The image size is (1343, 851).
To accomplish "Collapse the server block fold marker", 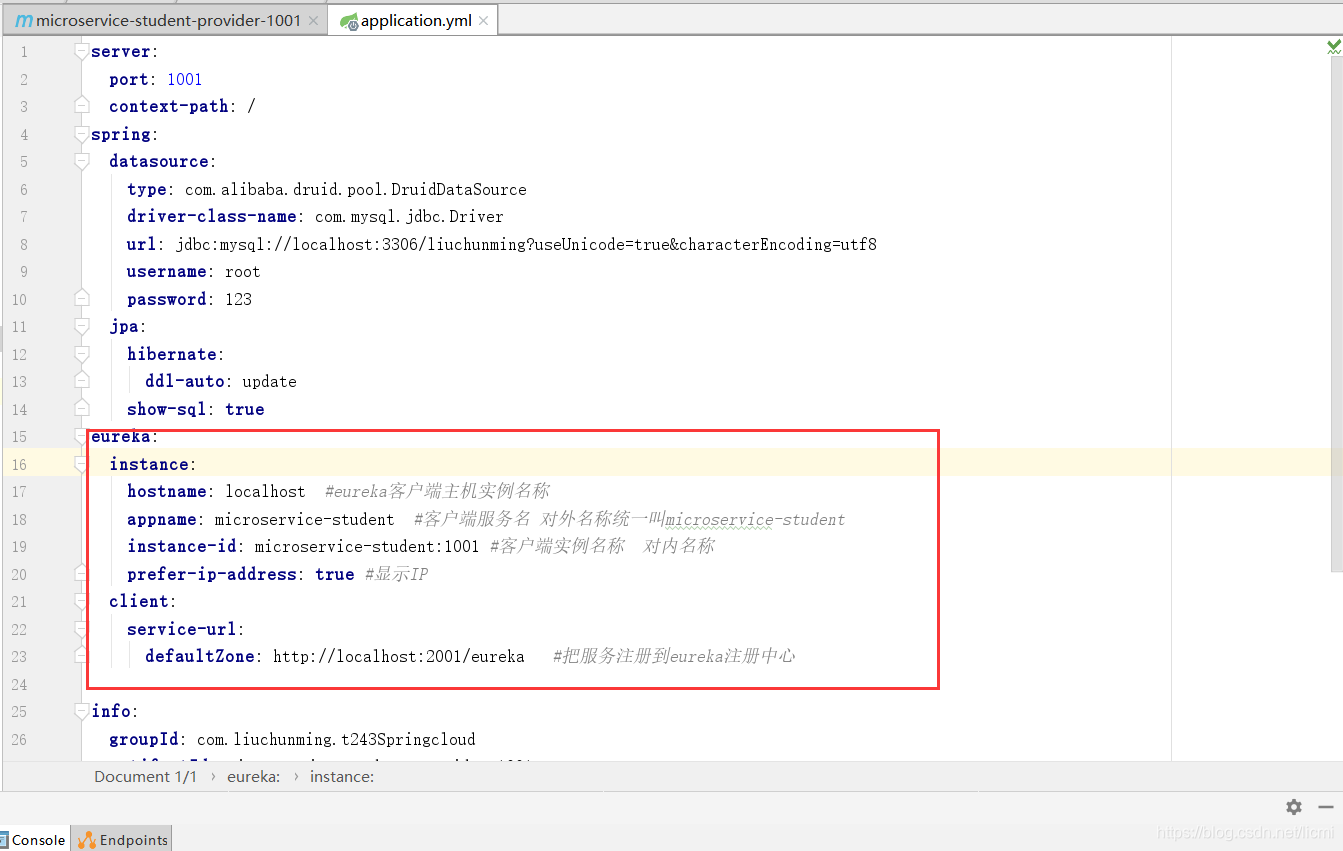I will (82, 52).
